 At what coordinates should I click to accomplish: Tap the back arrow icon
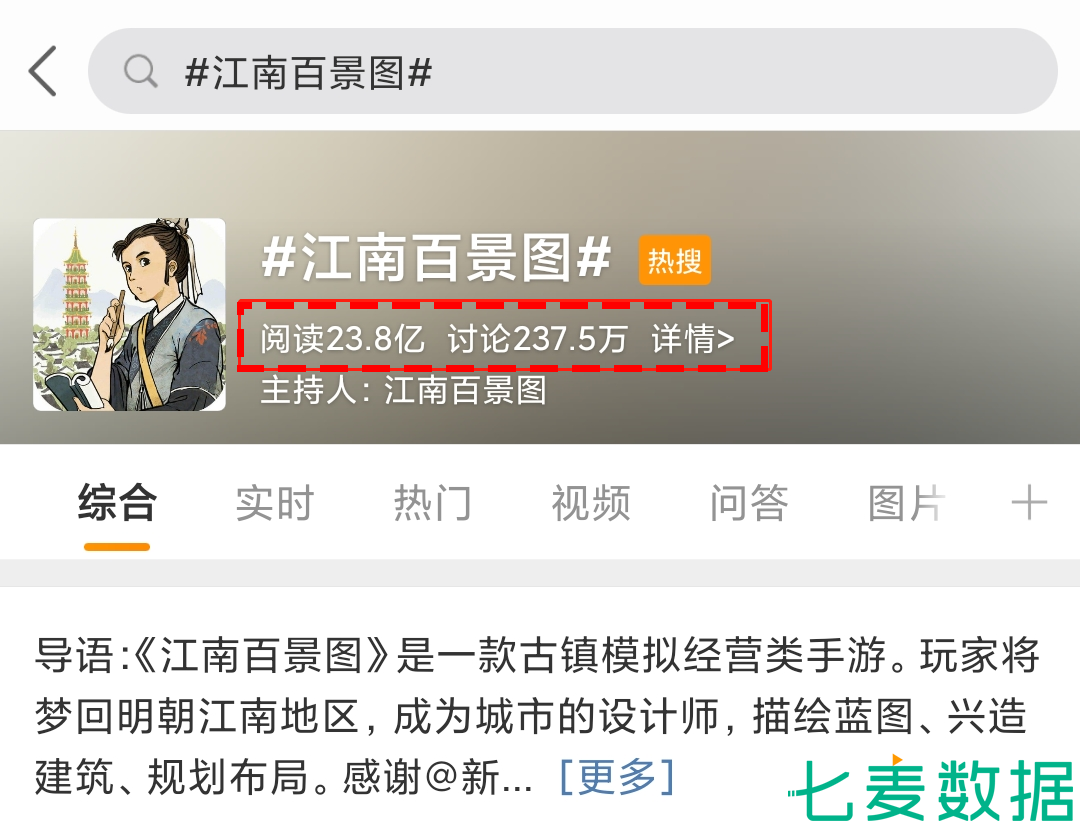pyautogui.click(x=43, y=71)
